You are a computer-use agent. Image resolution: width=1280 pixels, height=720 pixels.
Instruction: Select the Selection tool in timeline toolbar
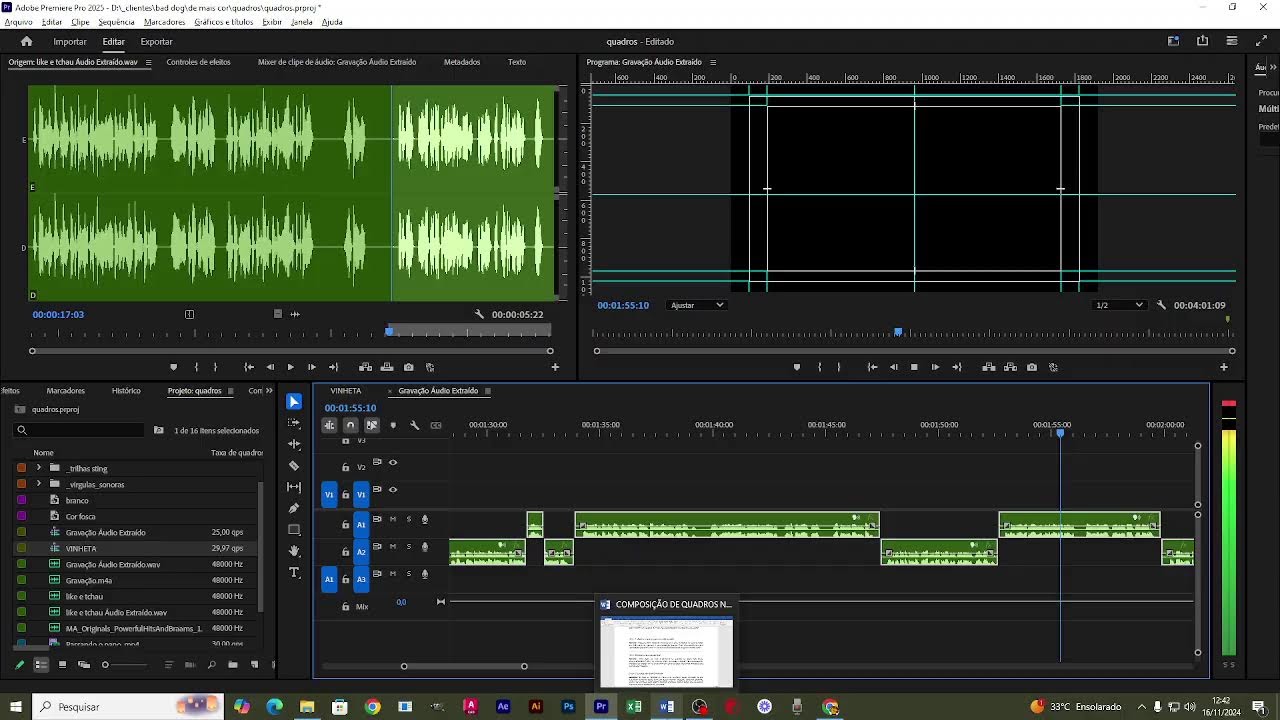pyautogui.click(x=294, y=401)
